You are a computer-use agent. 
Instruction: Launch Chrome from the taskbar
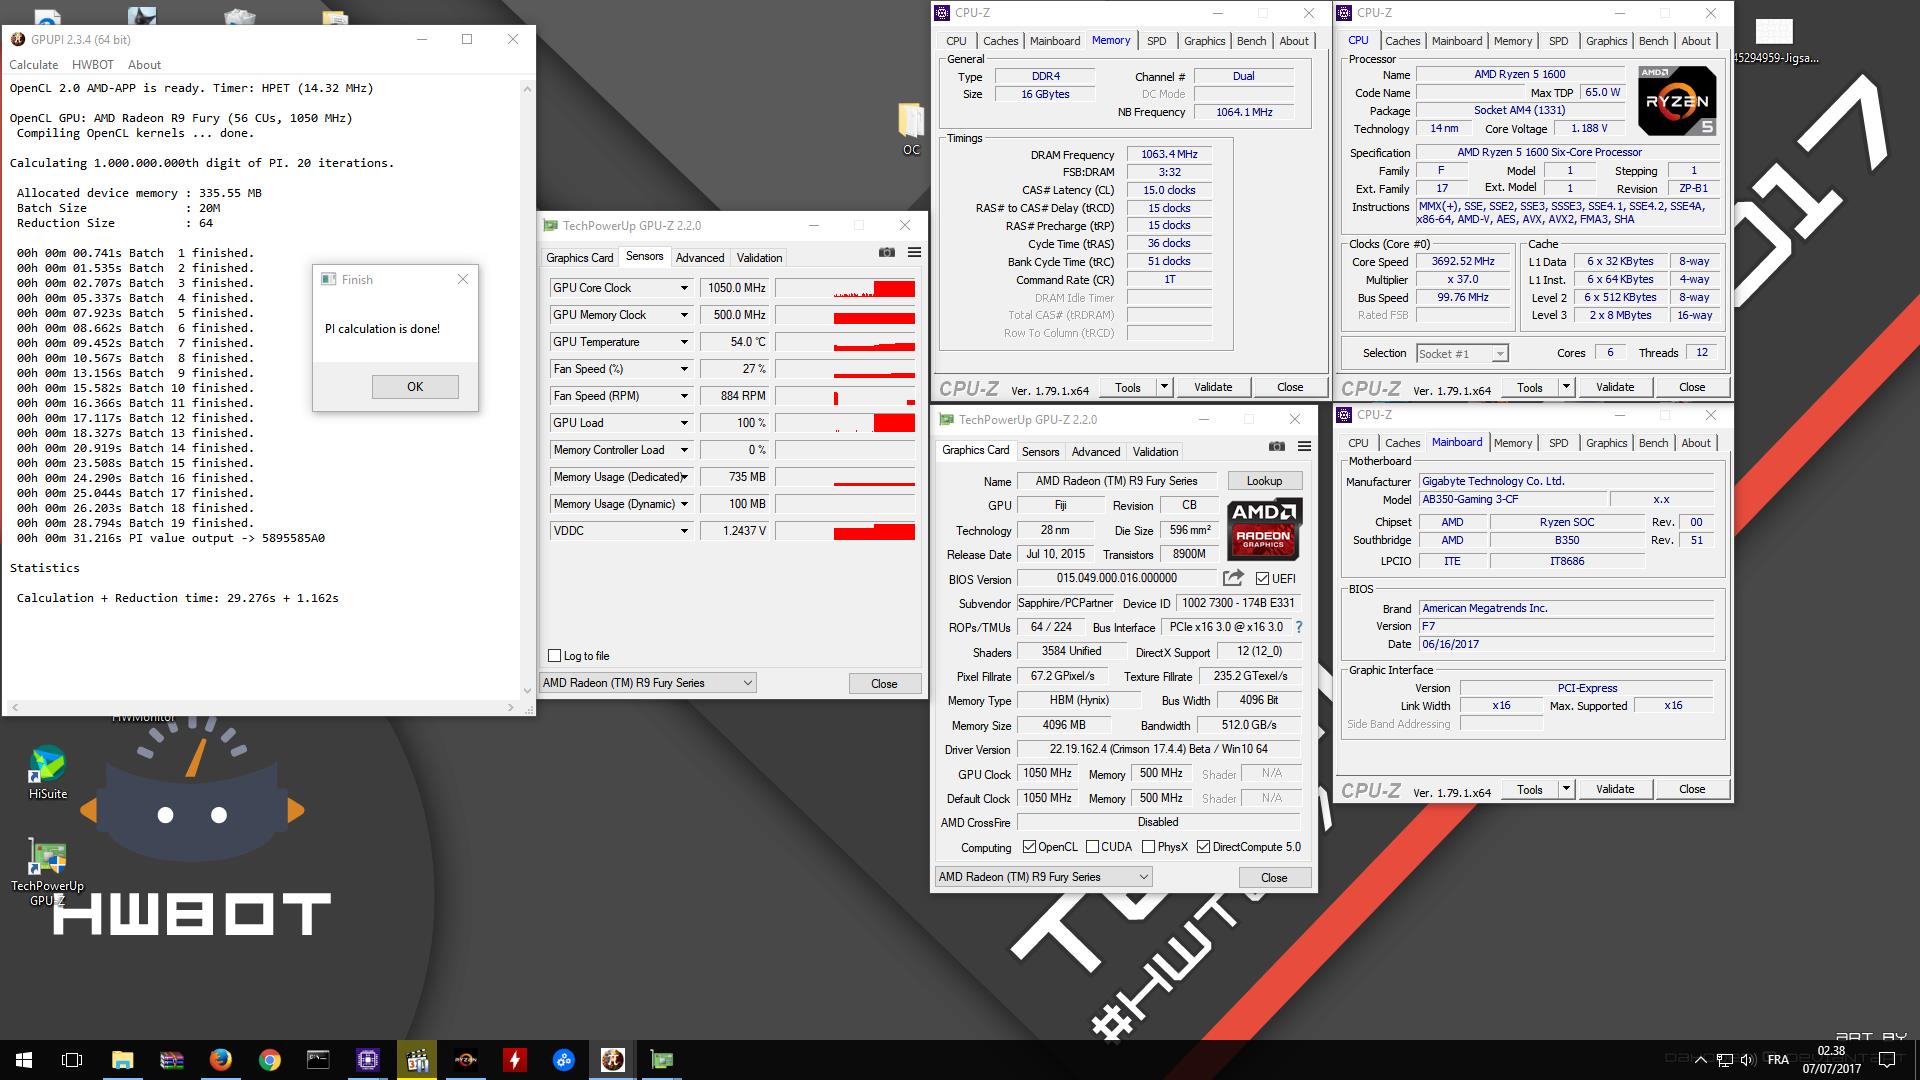[x=269, y=1060]
